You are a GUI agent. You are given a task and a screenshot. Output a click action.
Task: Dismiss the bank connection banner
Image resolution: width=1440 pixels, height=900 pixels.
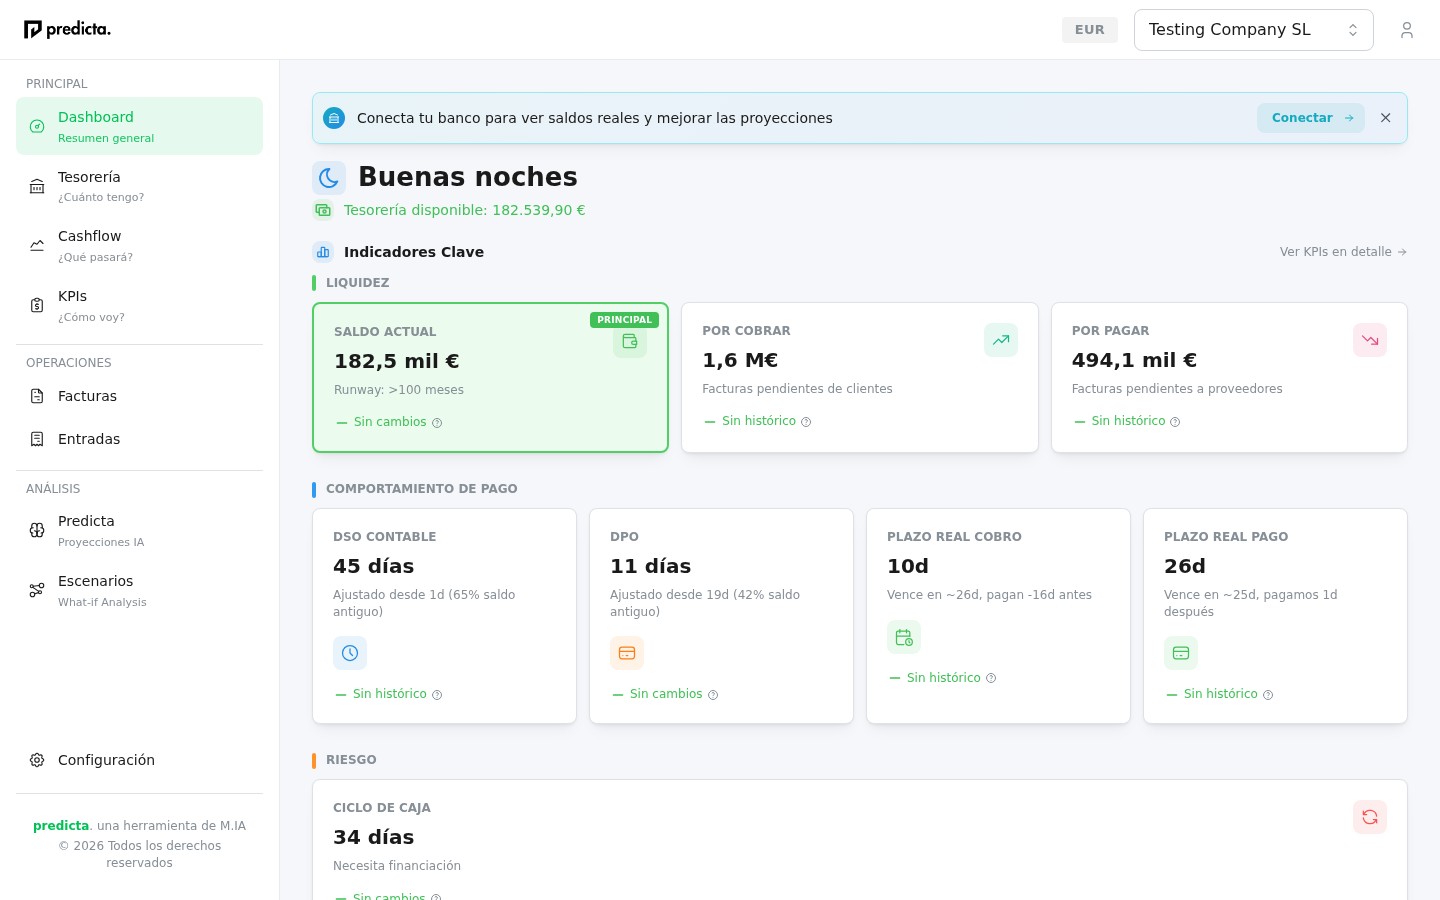click(1386, 118)
